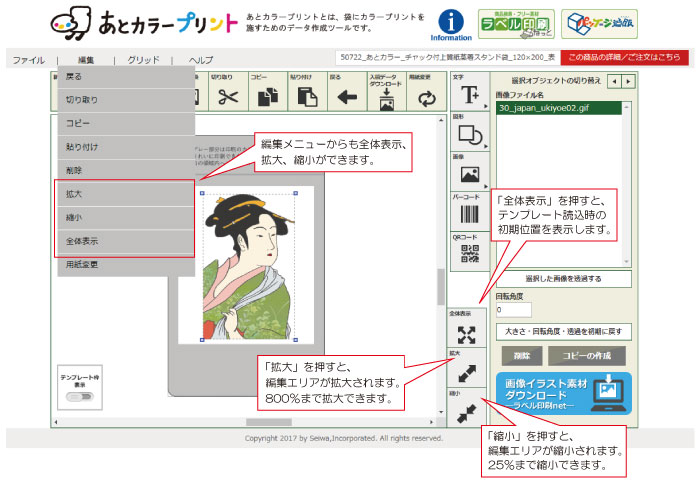Choose 全体表示 in the edit menu
The height and width of the screenshot is (480, 700).
tap(126, 242)
